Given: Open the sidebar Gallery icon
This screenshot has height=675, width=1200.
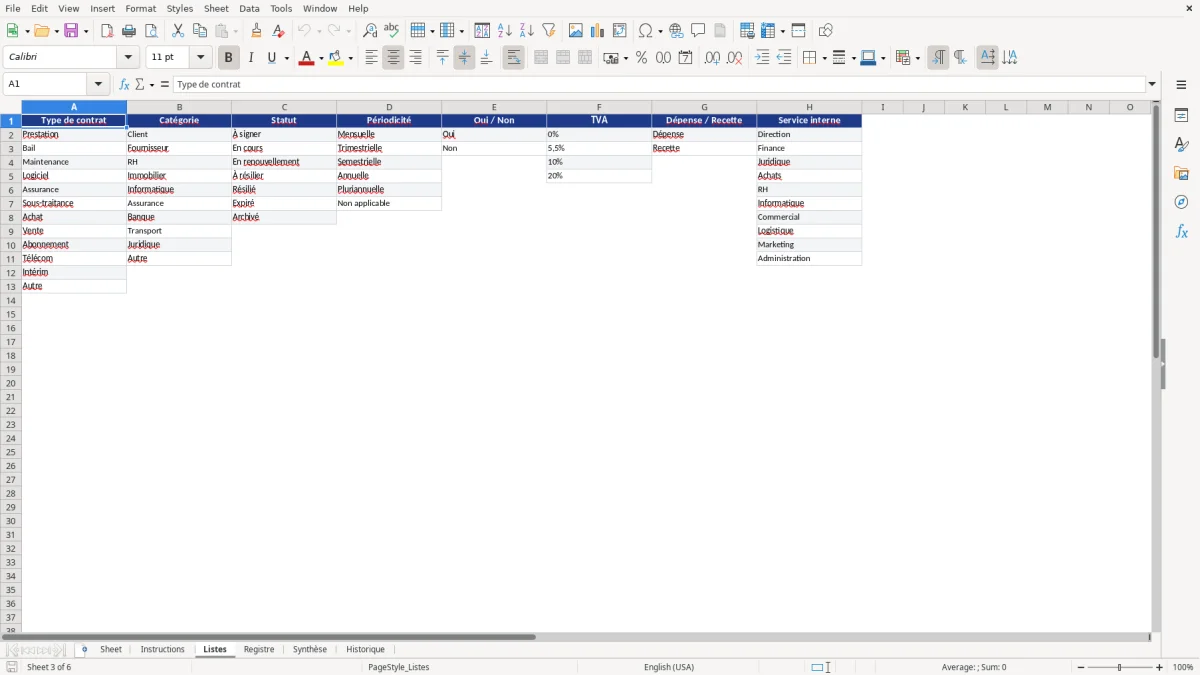Looking at the screenshot, I should pyautogui.click(x=1181, y=173).
